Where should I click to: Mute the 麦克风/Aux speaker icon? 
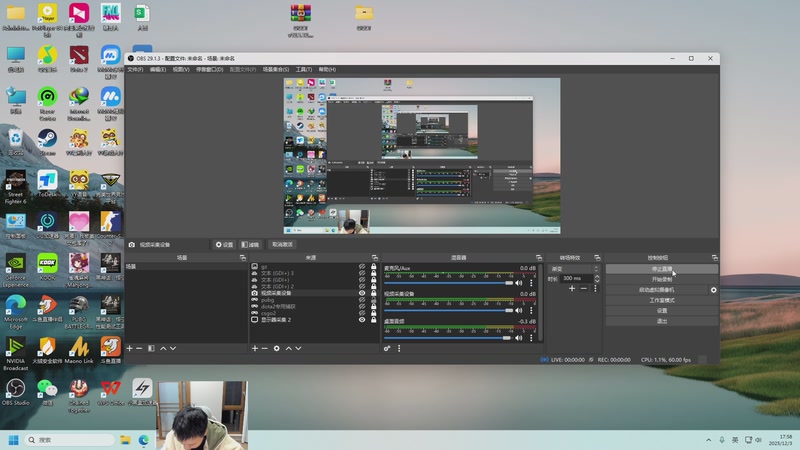click(x=519, y=283)
